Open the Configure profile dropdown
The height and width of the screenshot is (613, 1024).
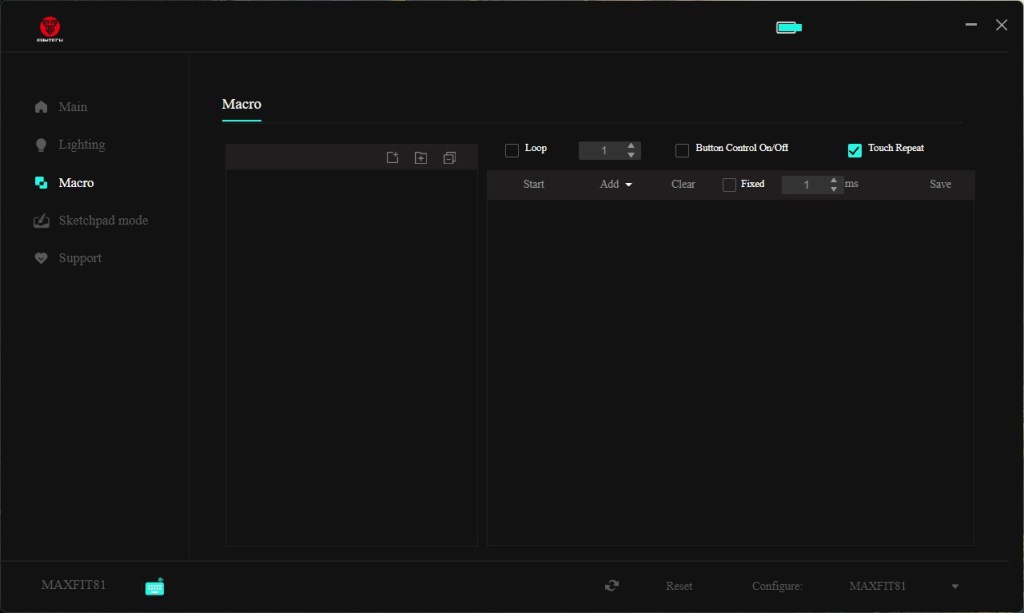(x=954, y=586)
